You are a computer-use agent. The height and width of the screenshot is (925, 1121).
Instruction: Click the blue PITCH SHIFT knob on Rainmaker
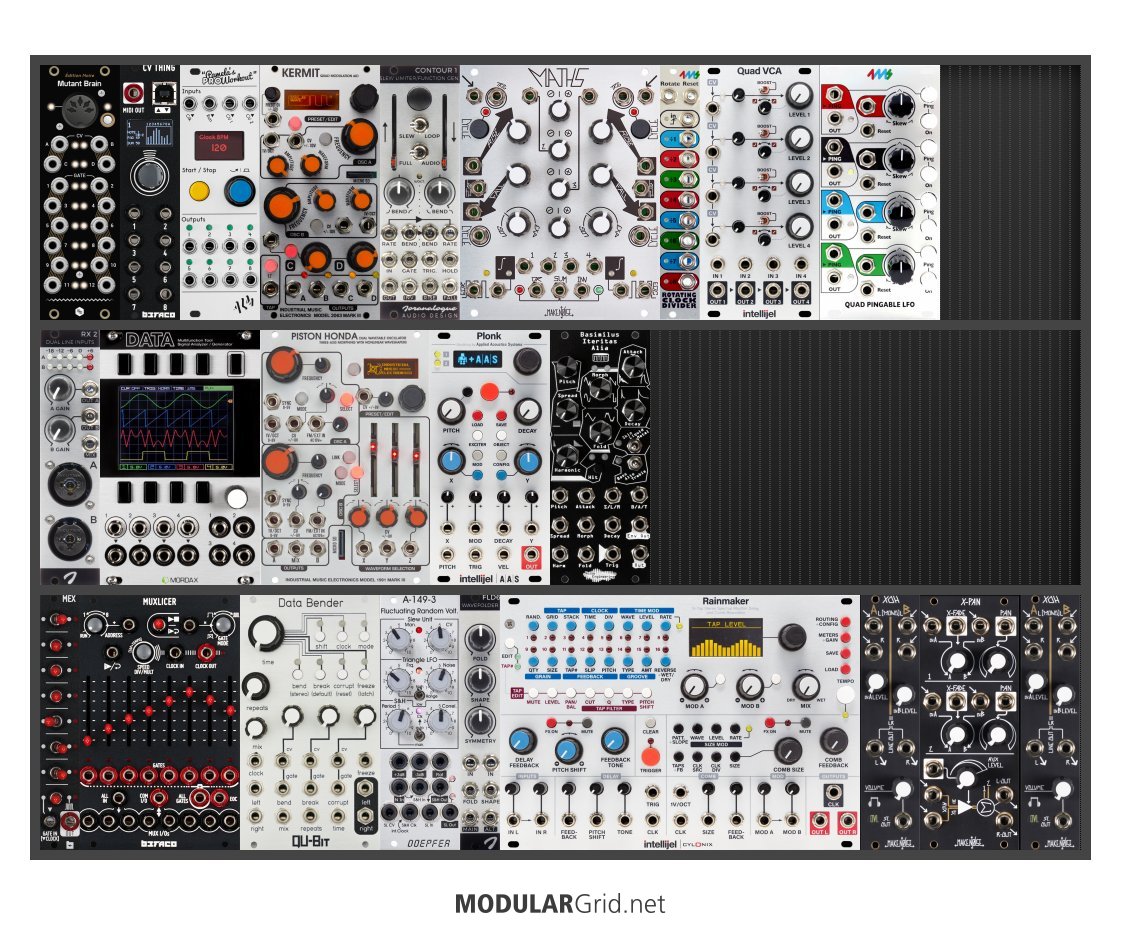[569, 750]
